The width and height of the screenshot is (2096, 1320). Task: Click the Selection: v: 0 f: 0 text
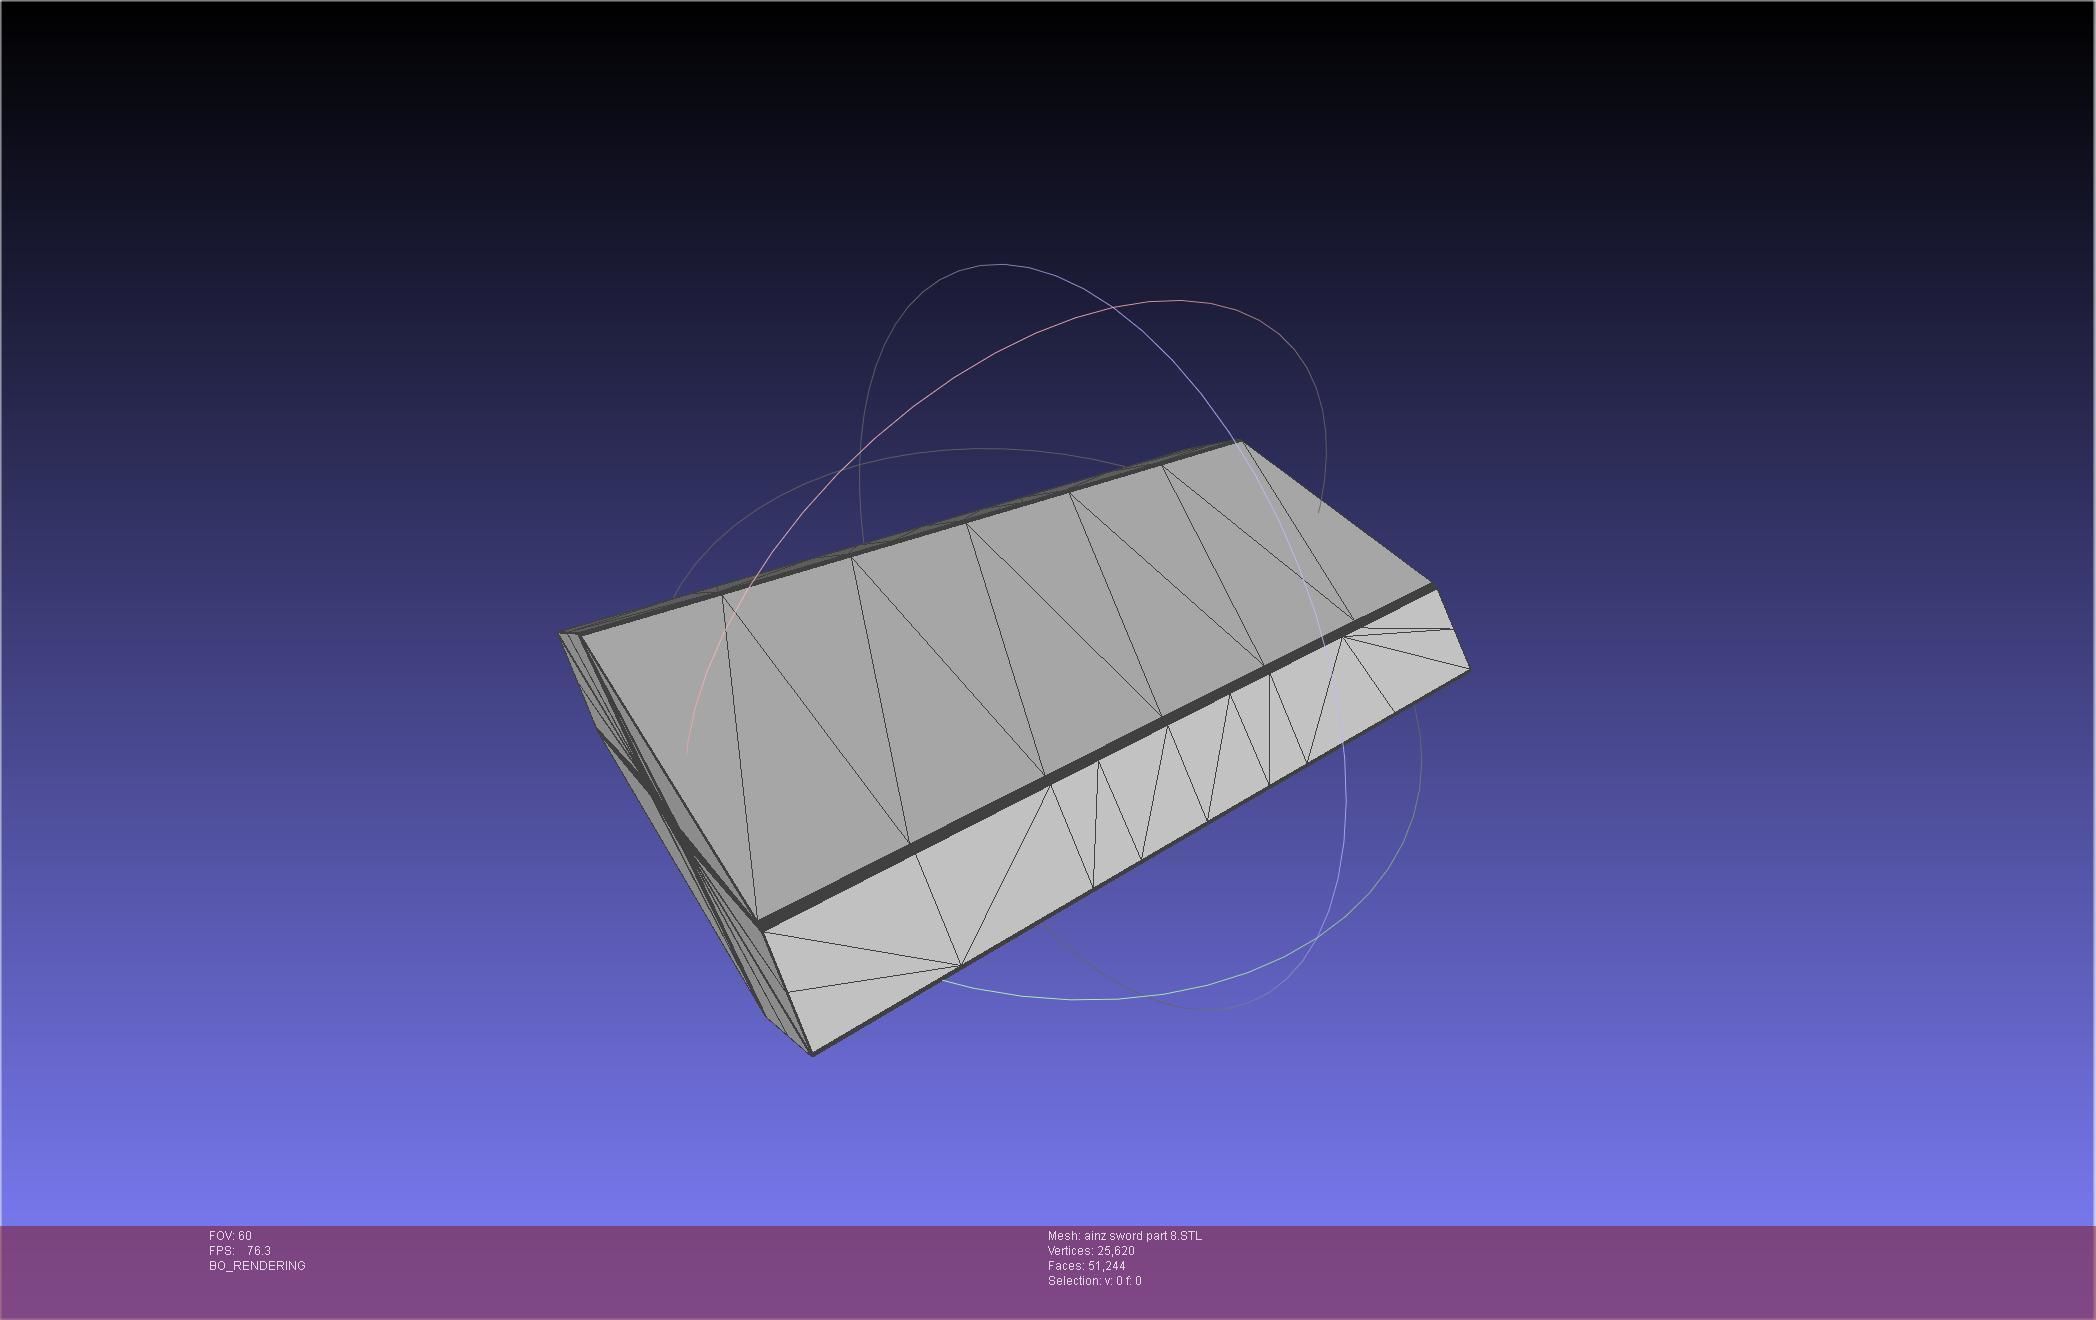(1094, 1281)
